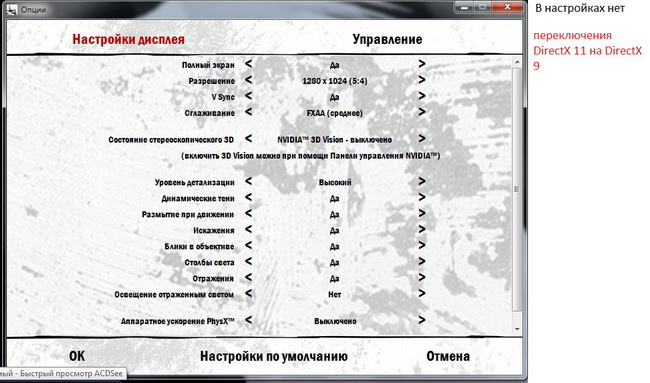Confirm settings with OK button
This screenshot has height=383, width=650.
(x=77, y=356)
